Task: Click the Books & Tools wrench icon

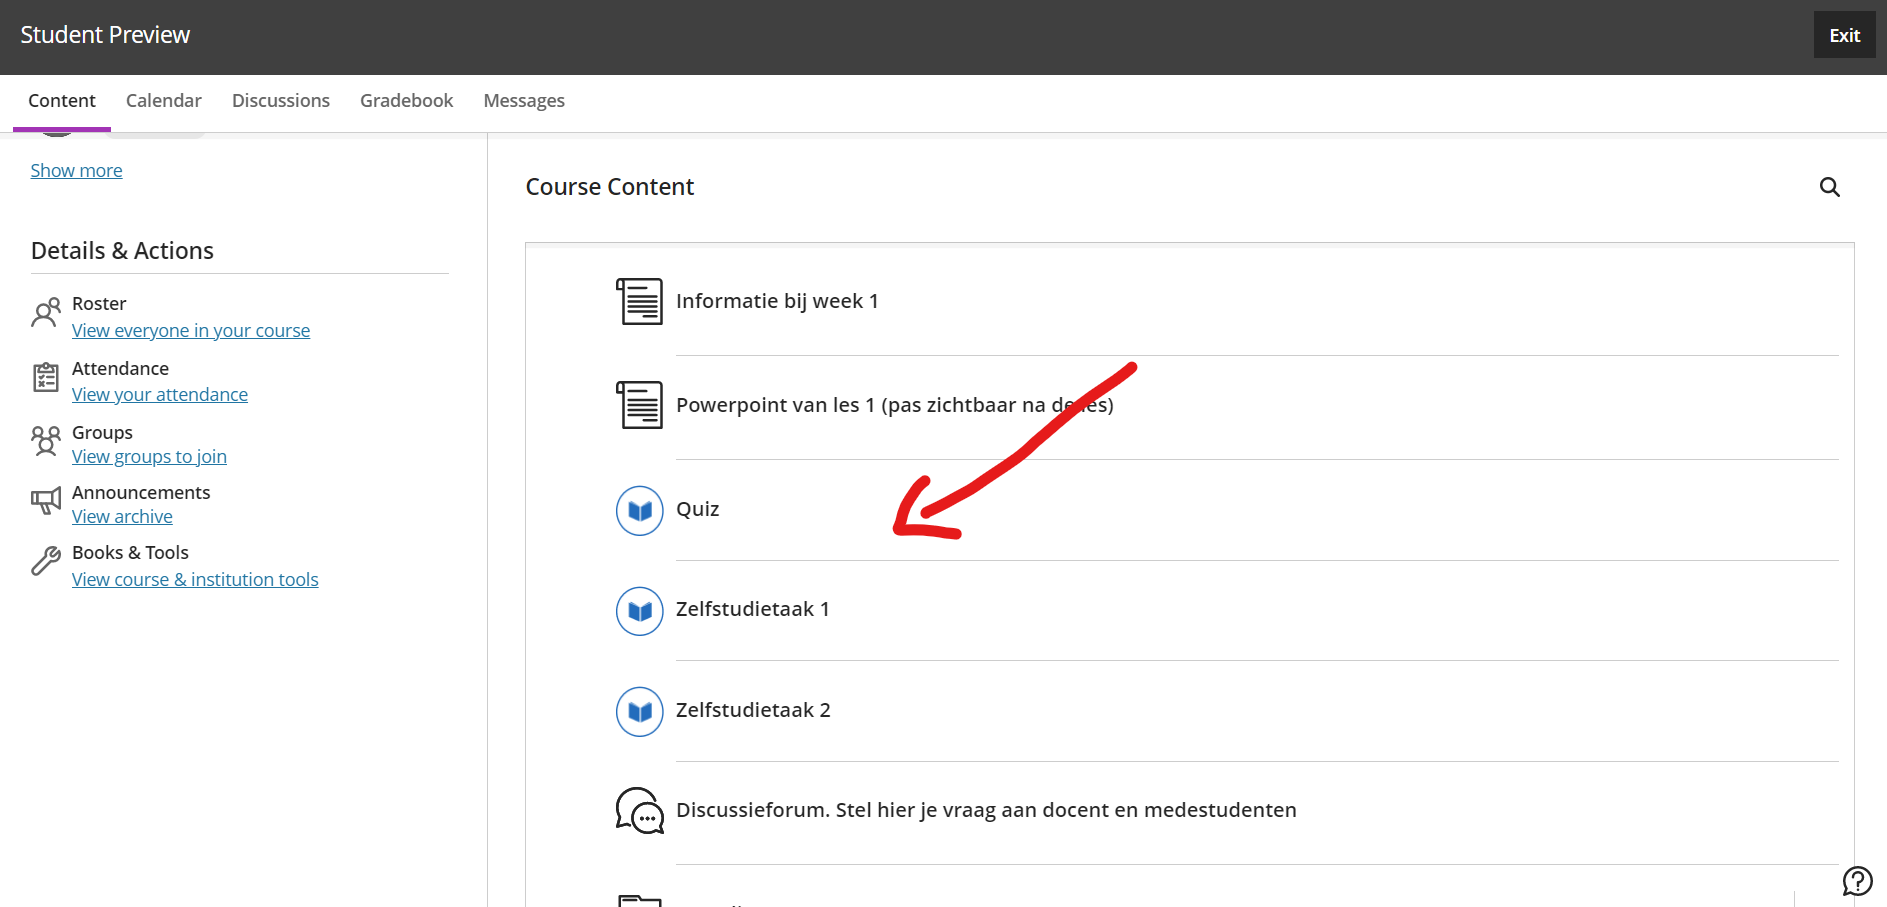Action: click(45, 561)
